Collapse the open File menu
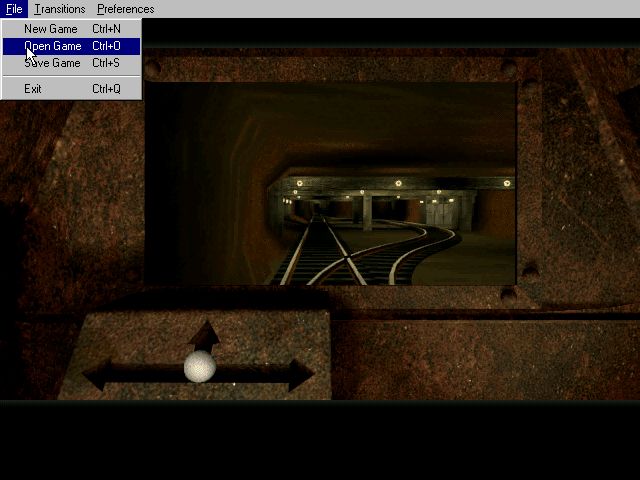 click(13, 9)
